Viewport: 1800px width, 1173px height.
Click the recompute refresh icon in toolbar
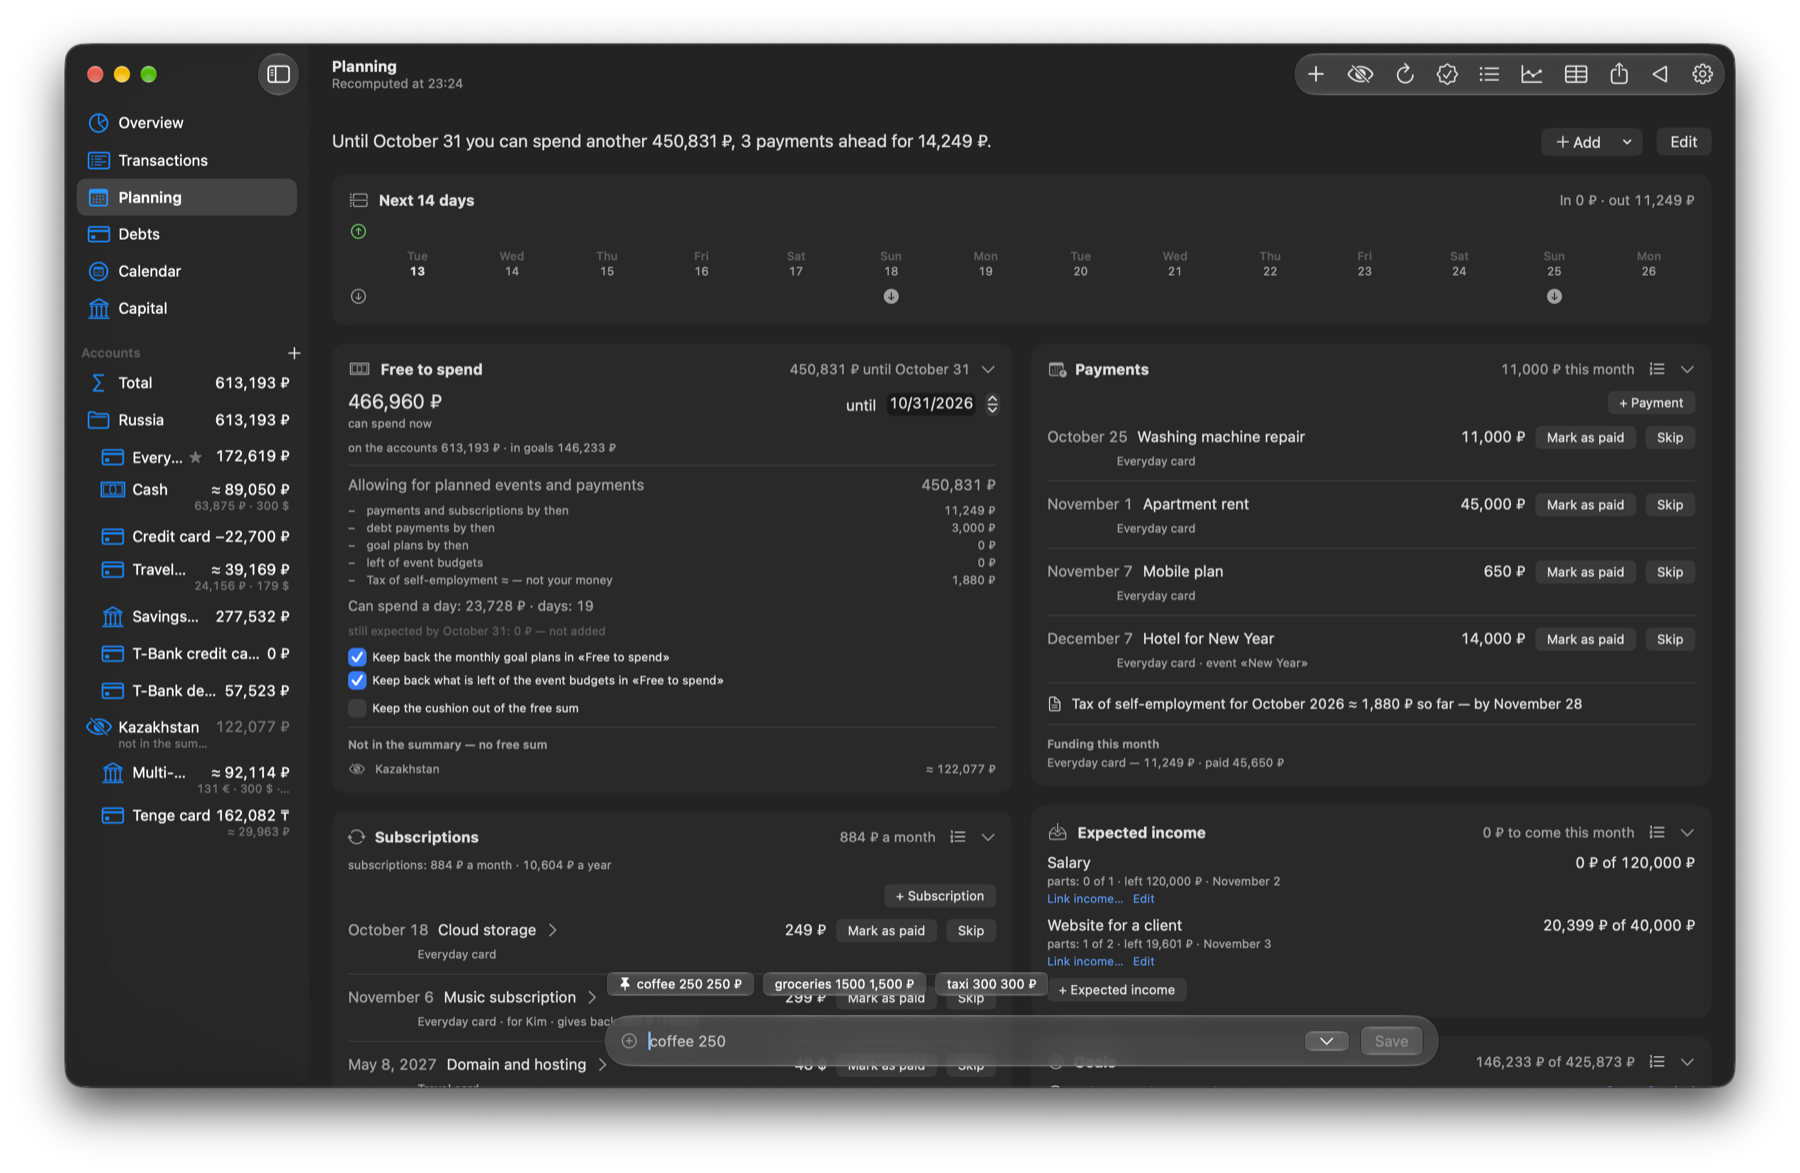point(1404,74)
